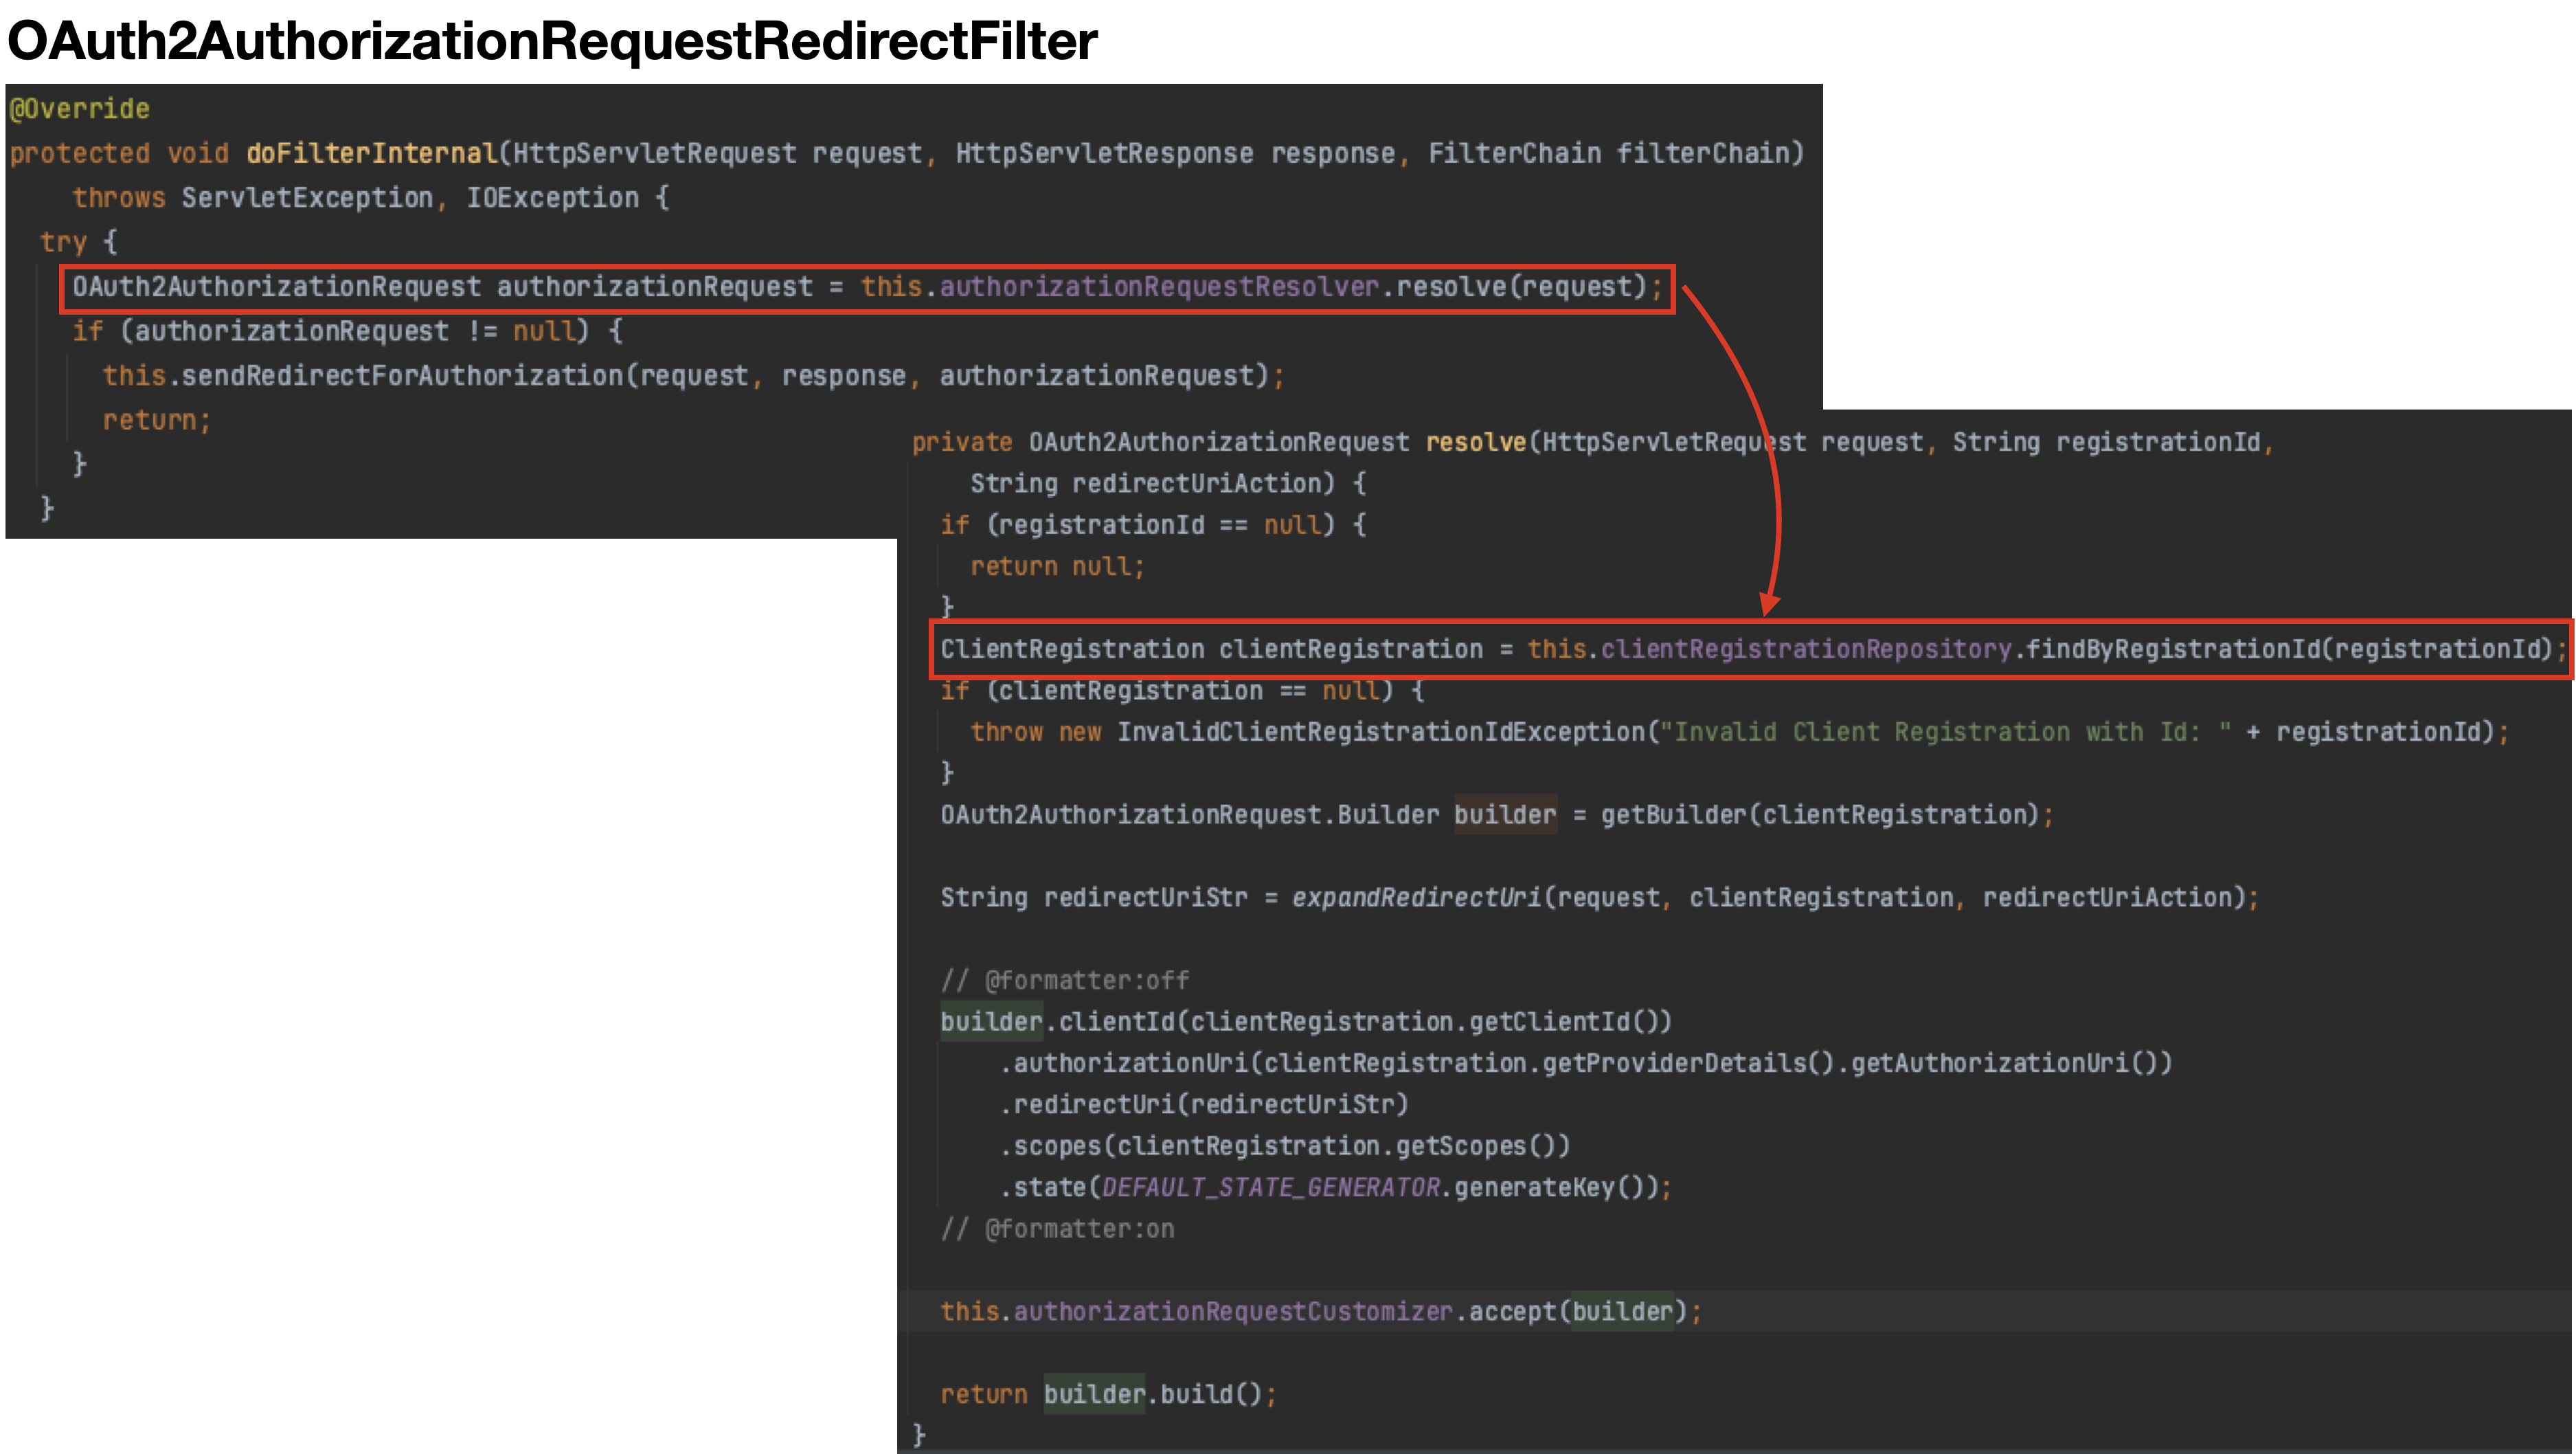Click the @Override annotation

point(80,108)
